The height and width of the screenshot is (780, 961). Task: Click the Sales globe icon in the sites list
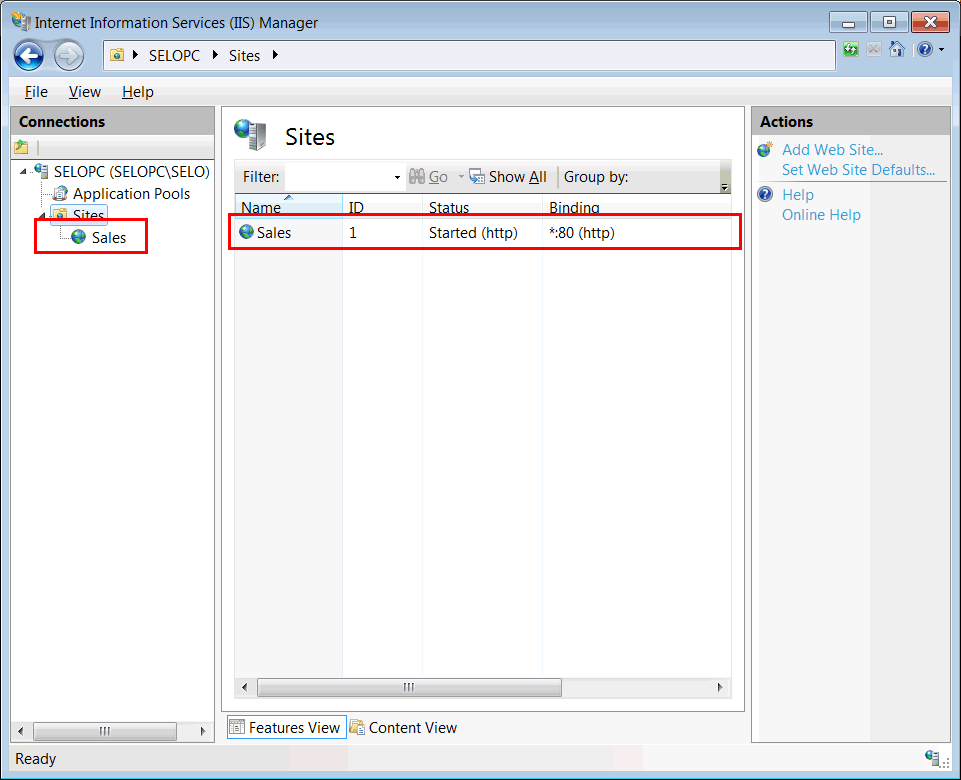(246, 232)
